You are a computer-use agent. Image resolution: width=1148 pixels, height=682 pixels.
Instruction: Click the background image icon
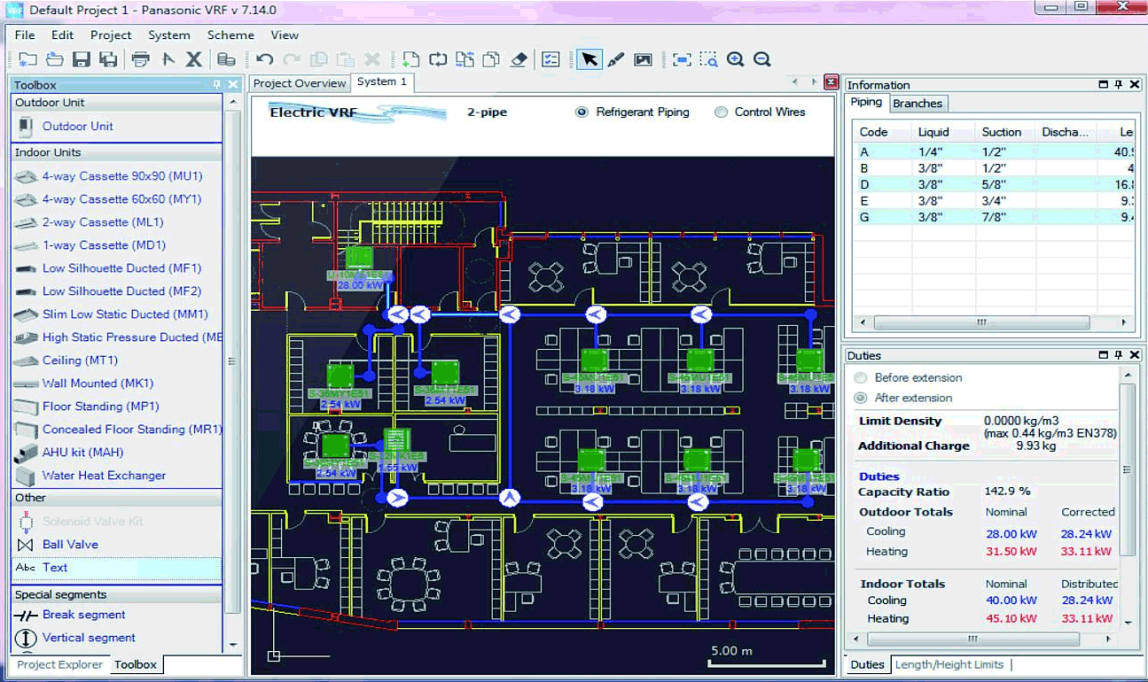click(x=643, y=59)
